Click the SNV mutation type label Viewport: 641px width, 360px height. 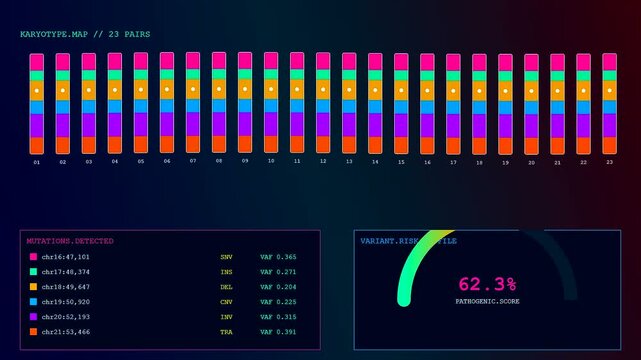tap(226, 257)
